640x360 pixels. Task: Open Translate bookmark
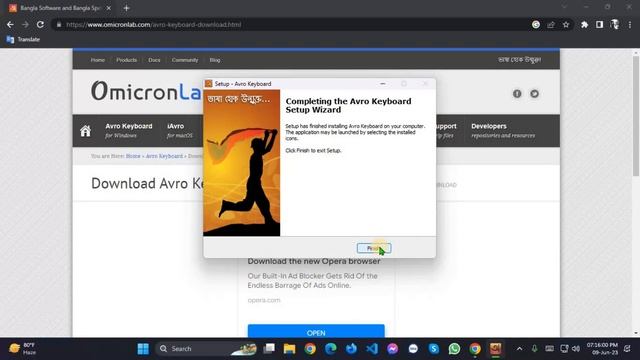coord(23,40)
